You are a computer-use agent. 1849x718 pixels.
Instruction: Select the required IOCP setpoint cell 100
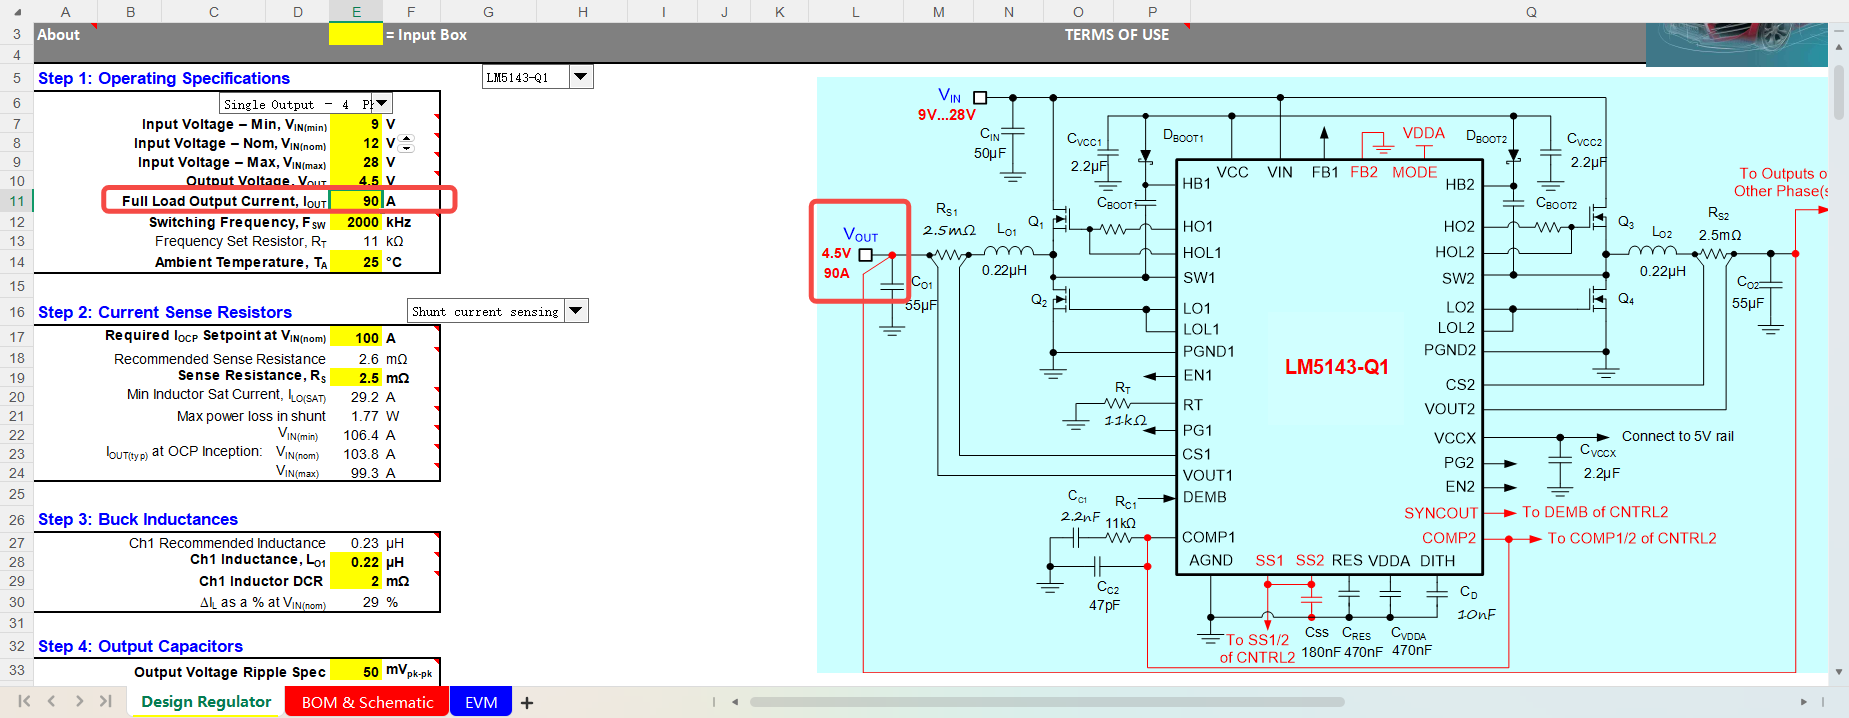point(356,338)
